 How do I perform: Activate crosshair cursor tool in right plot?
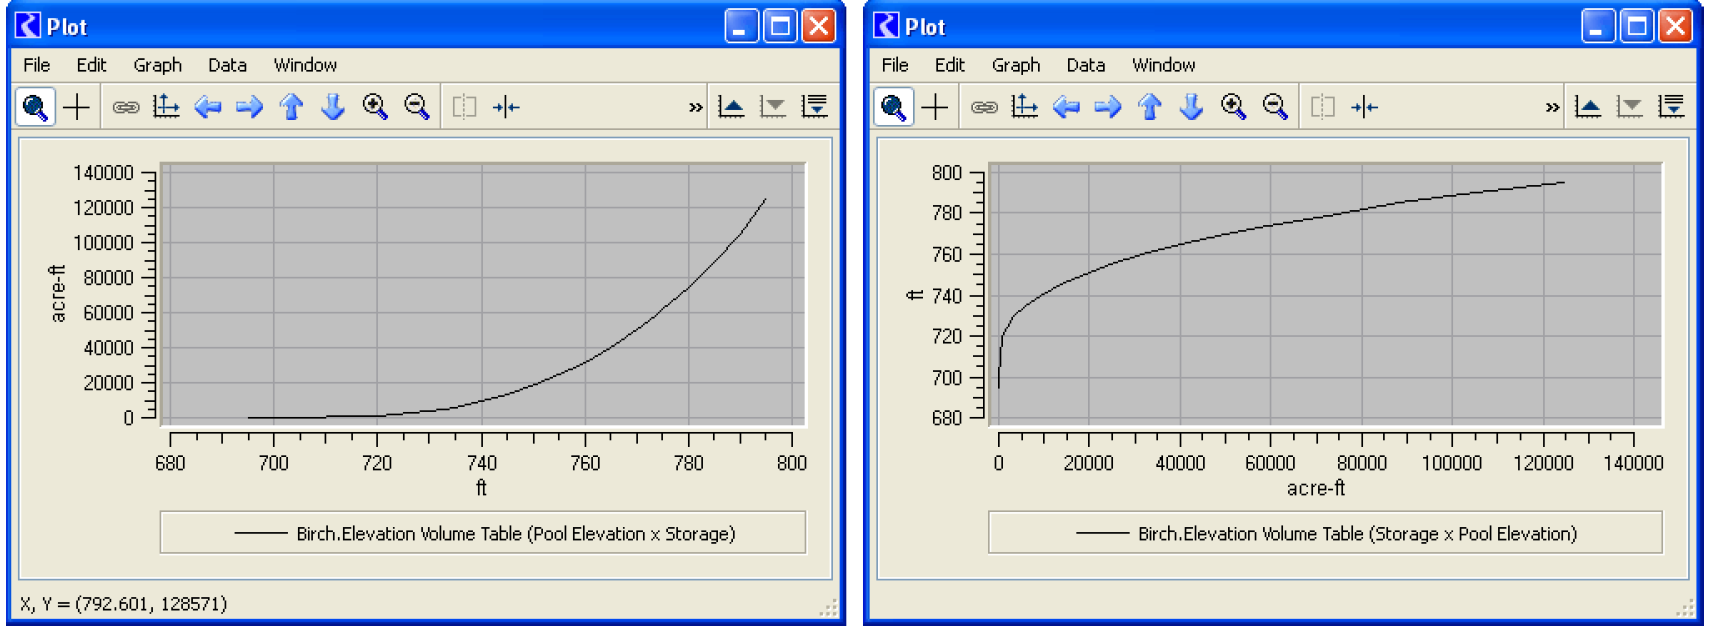coord(935,107)
